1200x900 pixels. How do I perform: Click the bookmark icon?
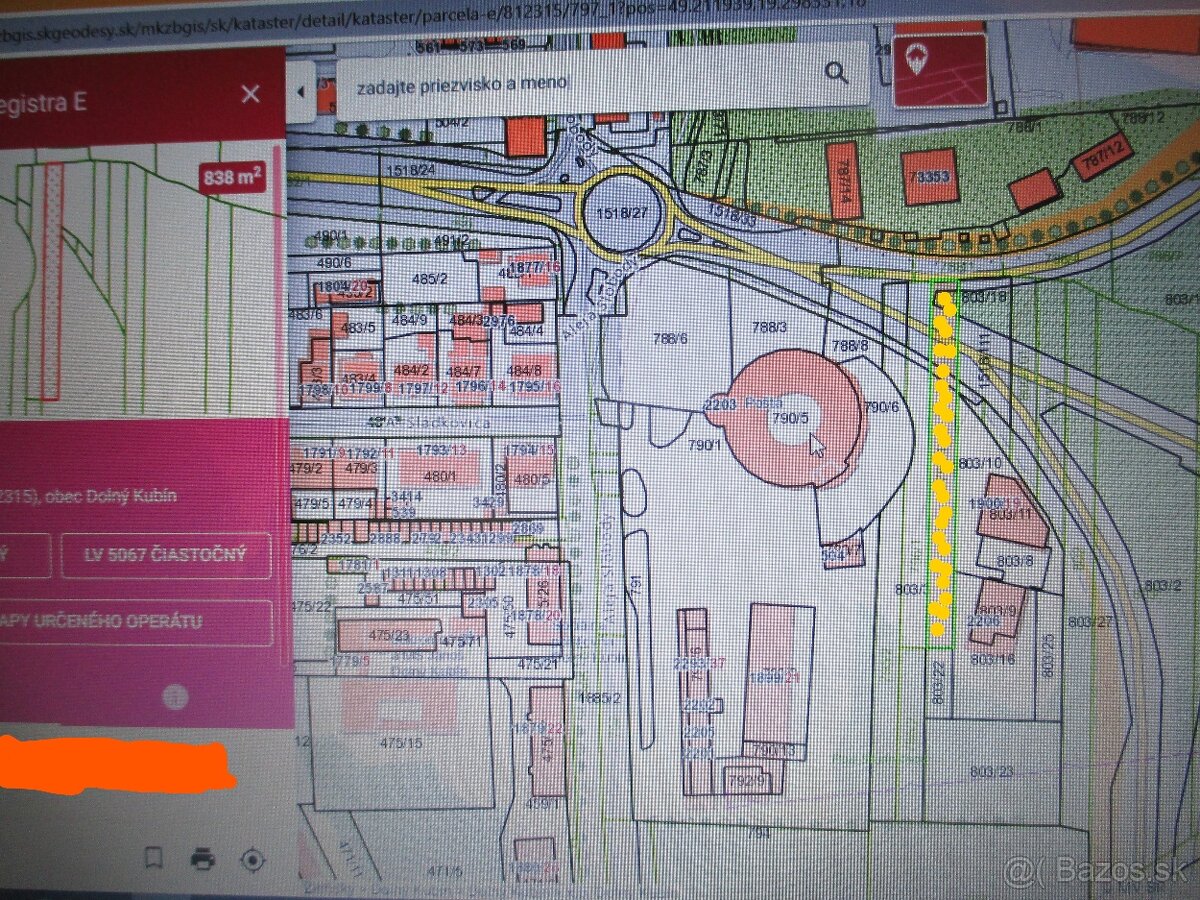153,858
